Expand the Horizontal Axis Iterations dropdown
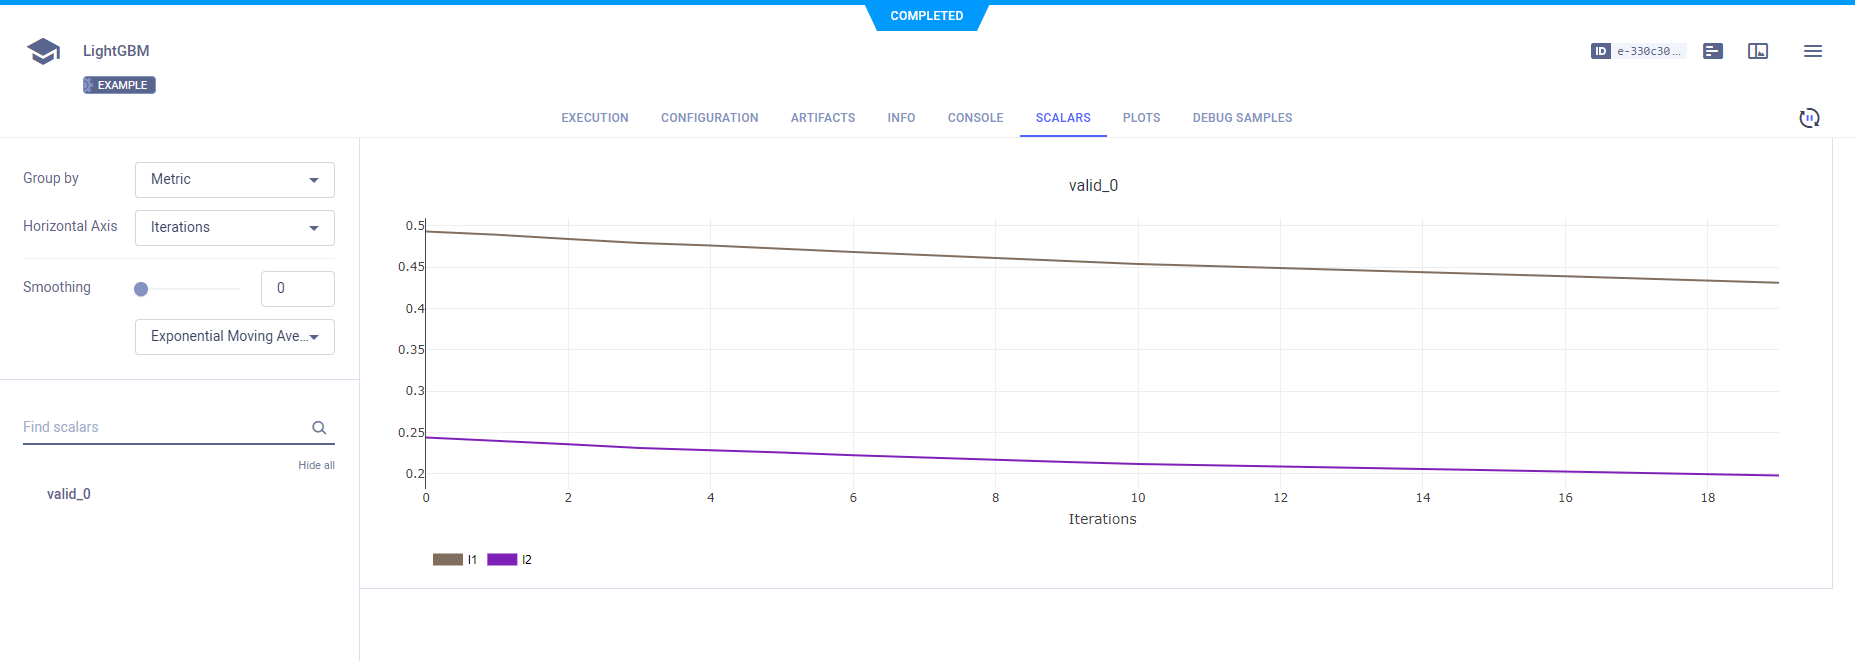 pyautogui.click(x=235, y=228)
